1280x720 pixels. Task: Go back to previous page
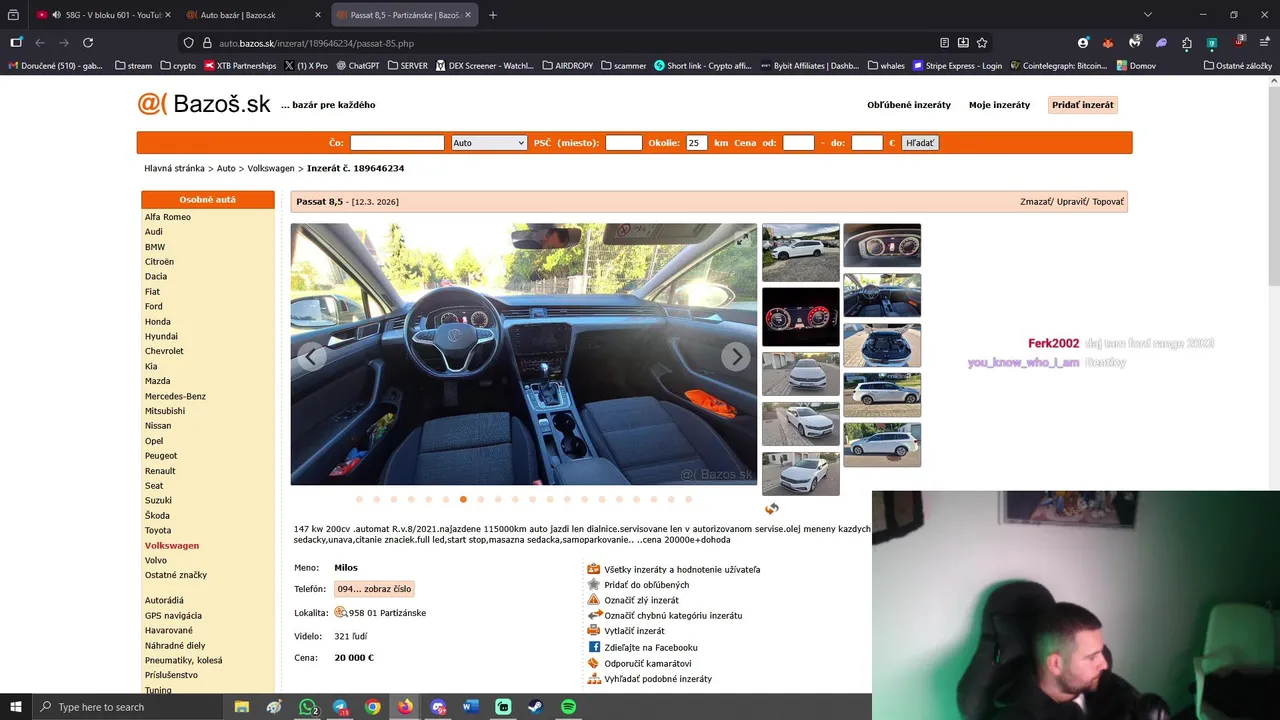coord(40,43)
